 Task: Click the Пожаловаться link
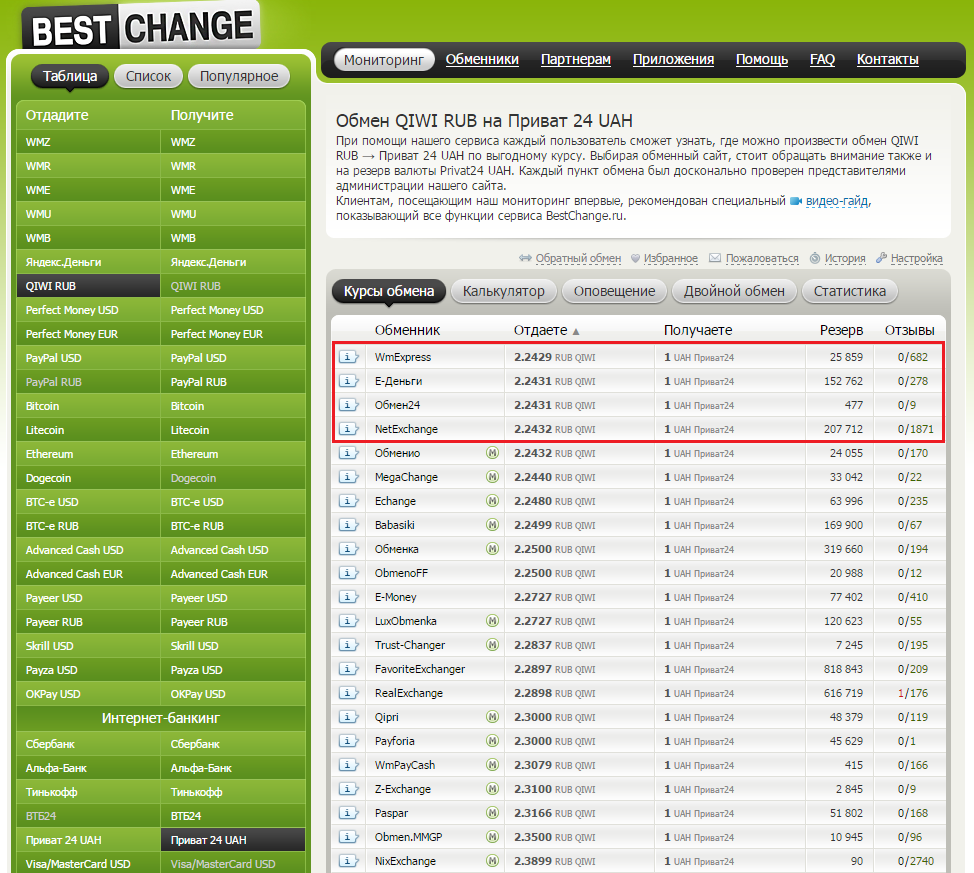tap(762, 258)
